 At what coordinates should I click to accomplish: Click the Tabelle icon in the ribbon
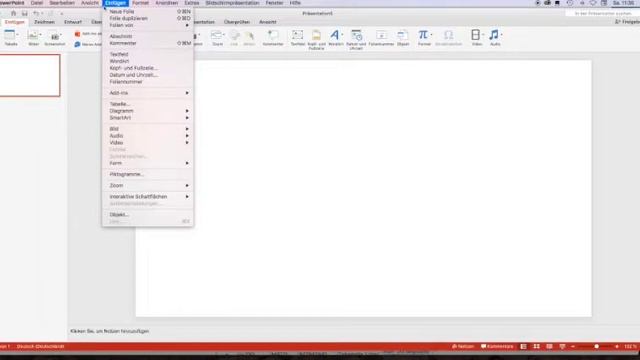[x=10, y=36]
